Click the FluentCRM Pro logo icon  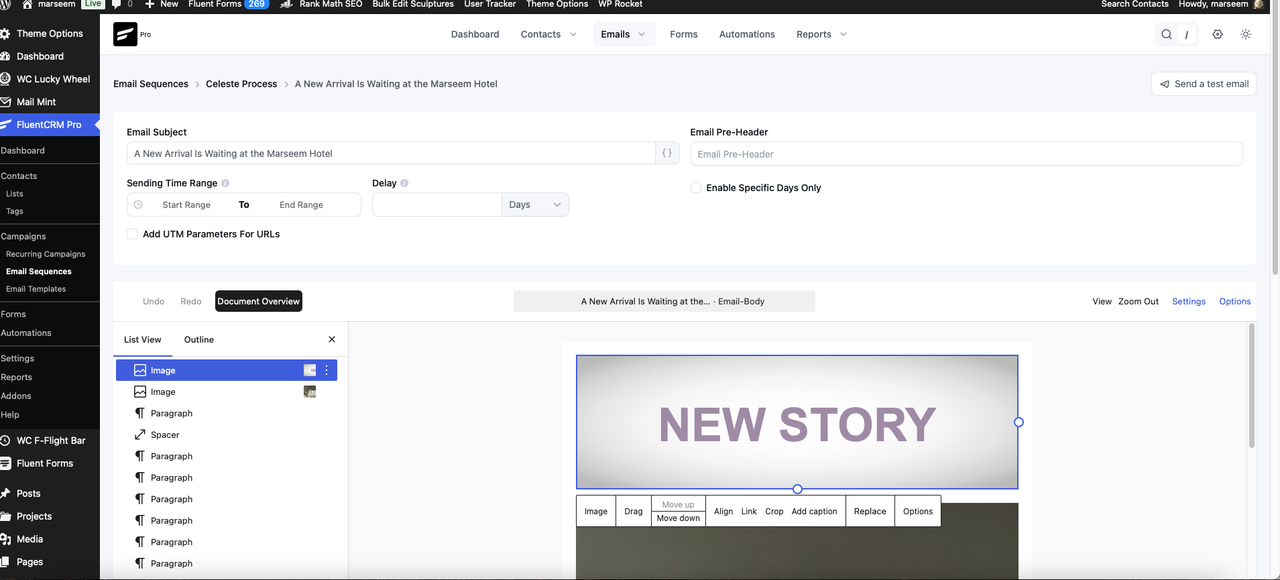(x=125, y=34)
